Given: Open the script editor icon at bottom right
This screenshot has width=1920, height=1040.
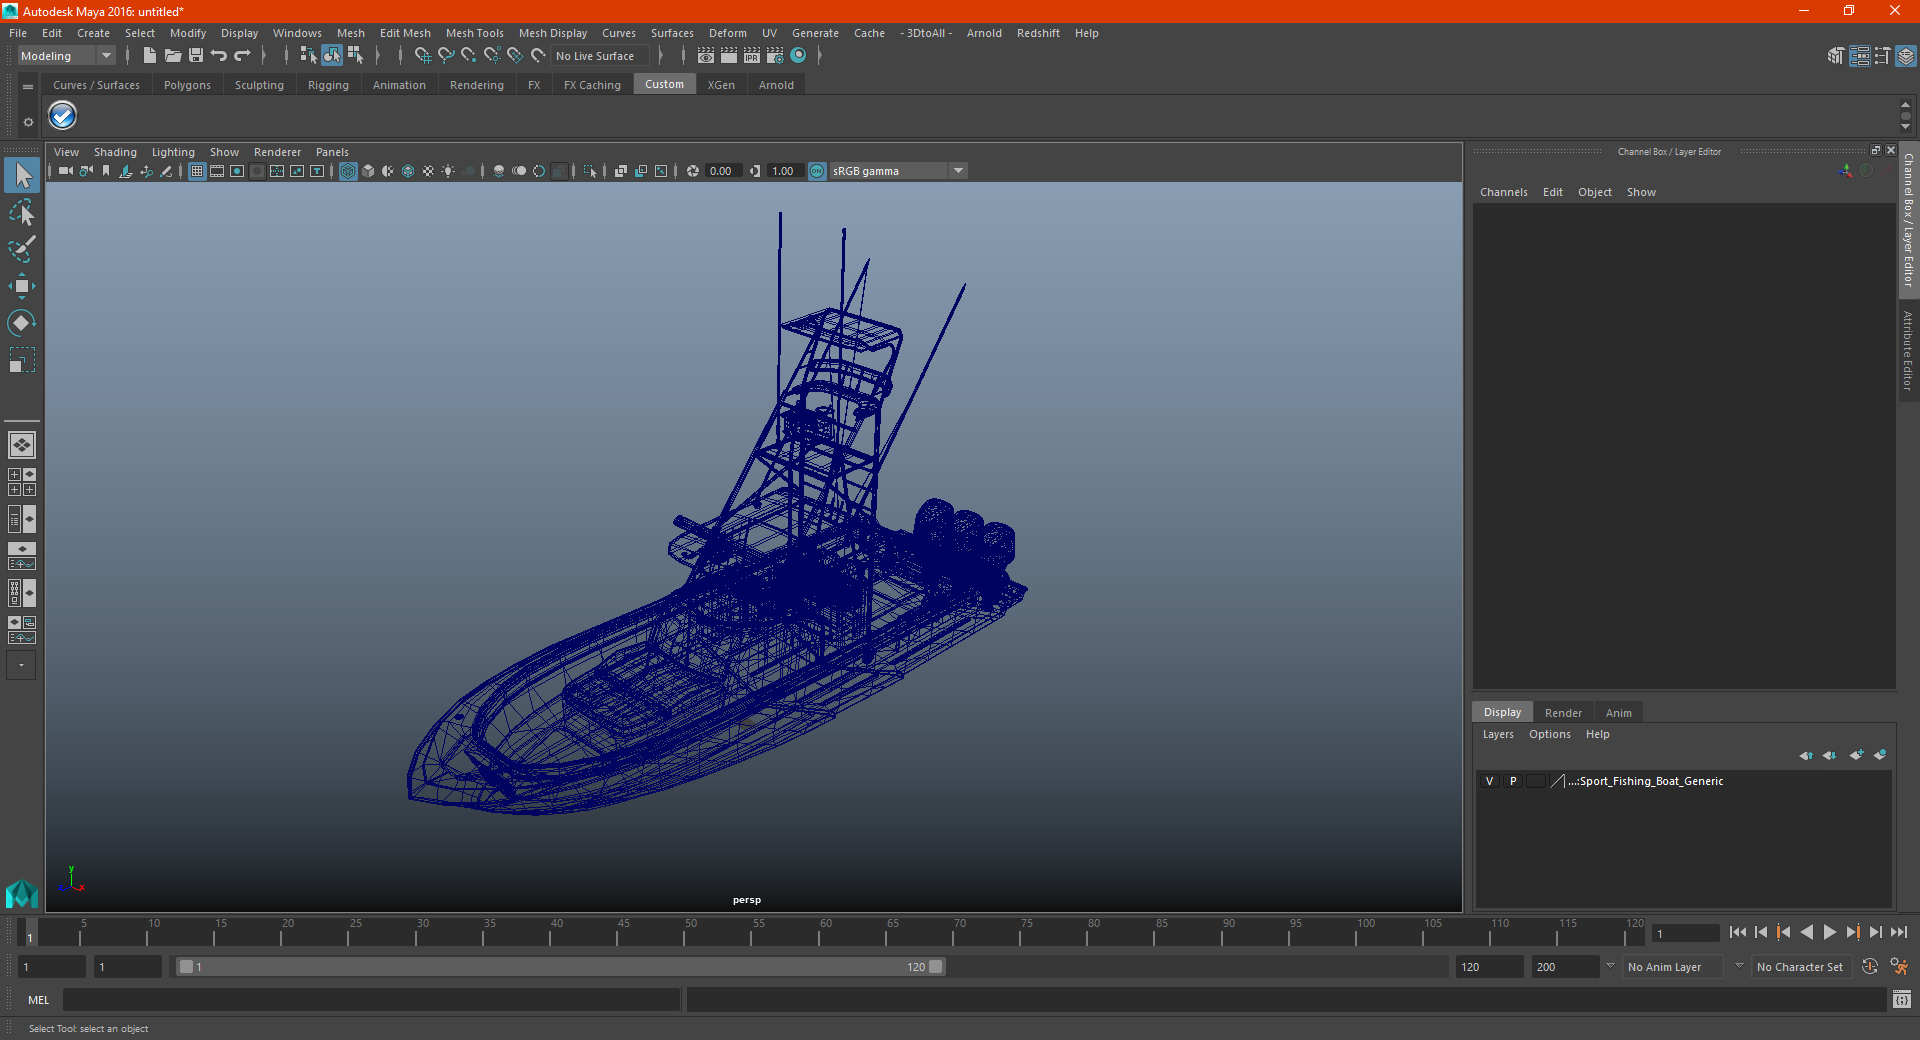Looking at the screenshot, I should click(x=1901, y=999).
